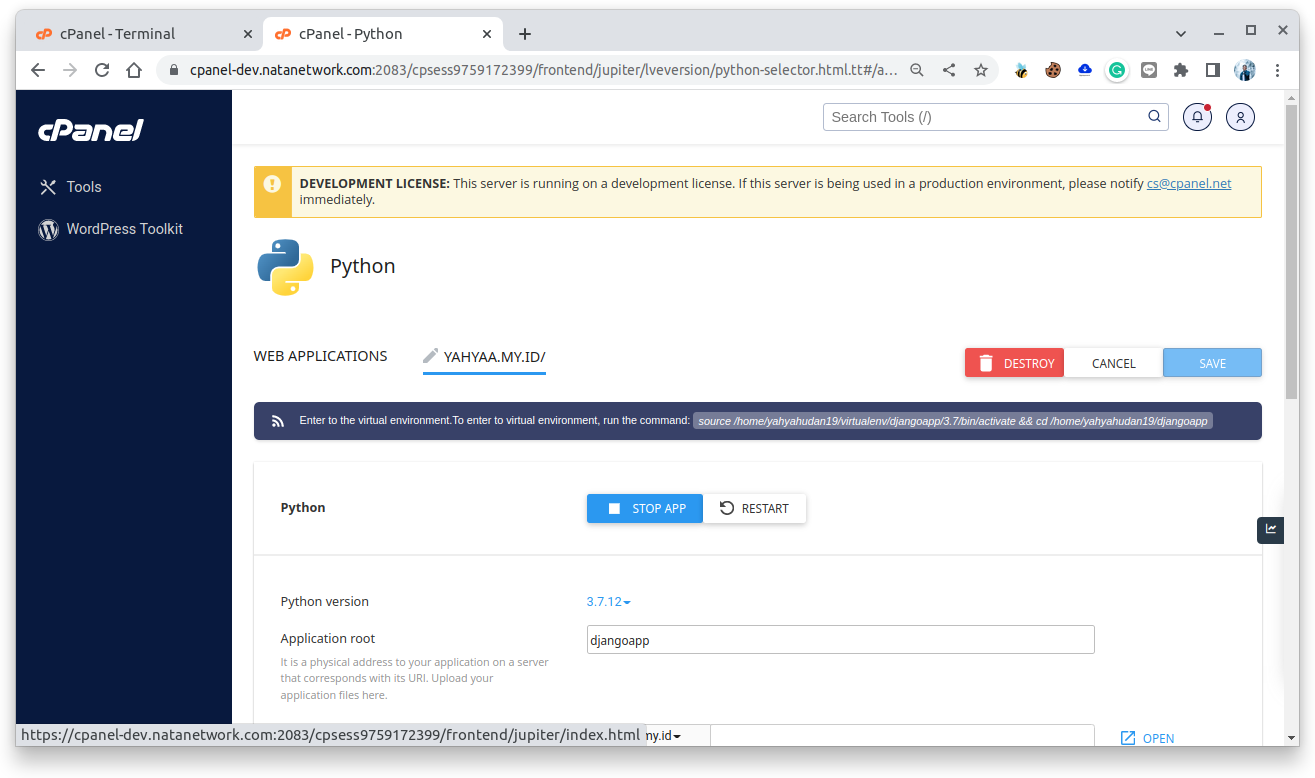Open the cPanel logo home link
1315x778 pixels.
tap(91, 130)
